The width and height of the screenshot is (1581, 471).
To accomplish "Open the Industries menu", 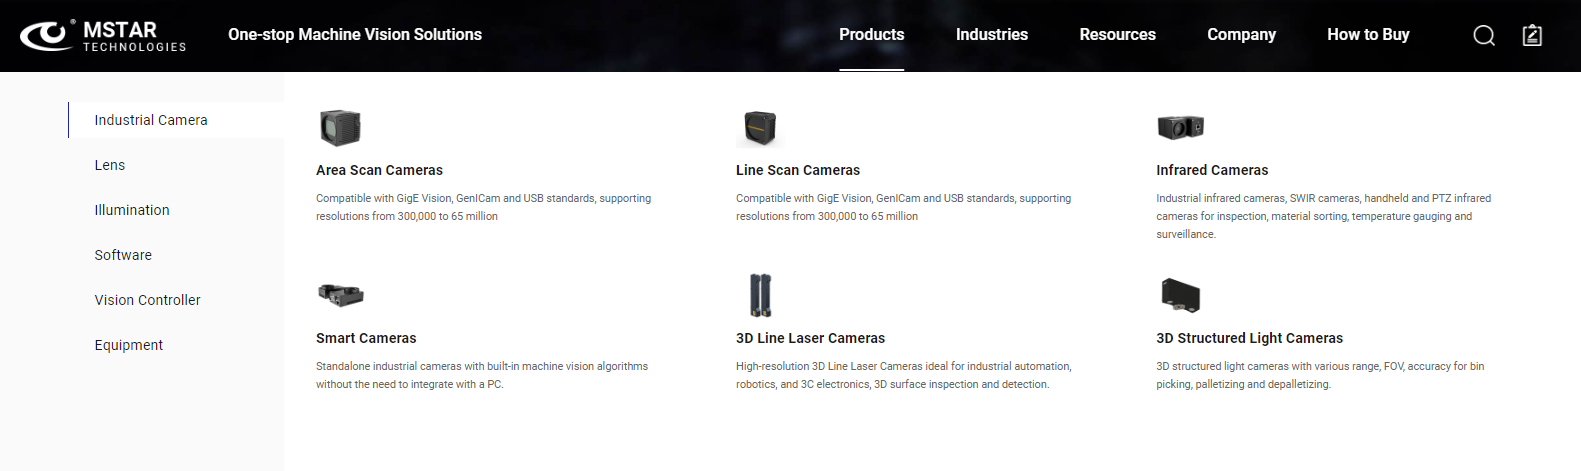I will tap(991, 35).
